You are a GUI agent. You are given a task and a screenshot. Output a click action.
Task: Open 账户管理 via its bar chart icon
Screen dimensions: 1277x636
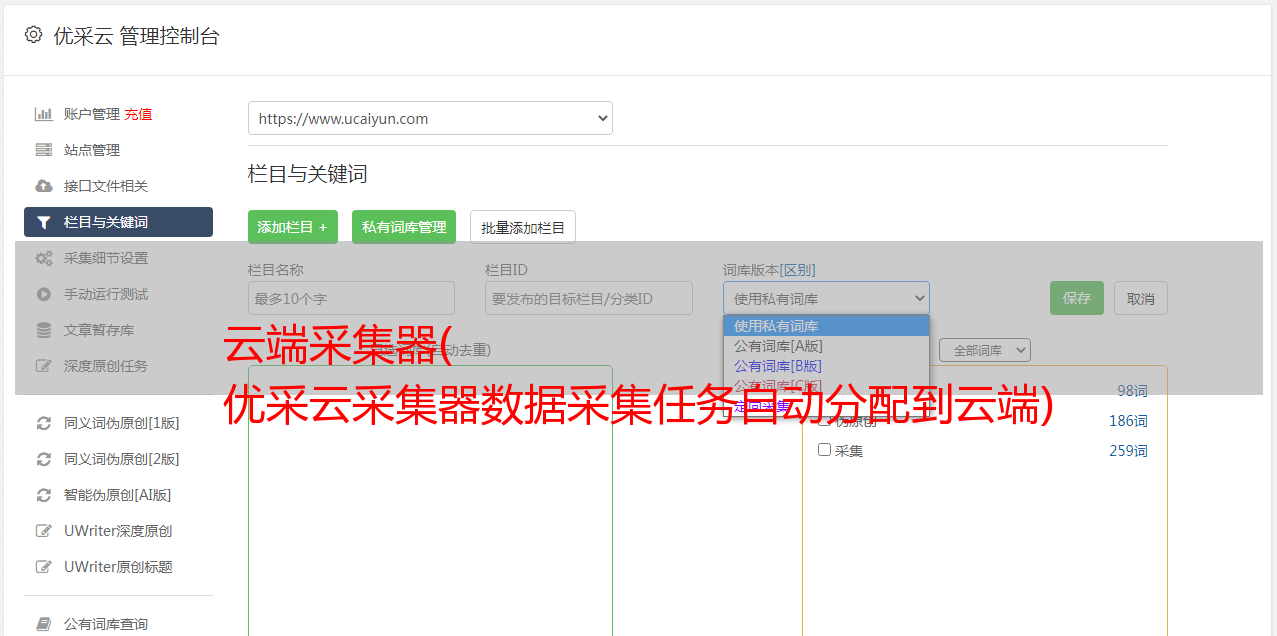tap(43, 114)
